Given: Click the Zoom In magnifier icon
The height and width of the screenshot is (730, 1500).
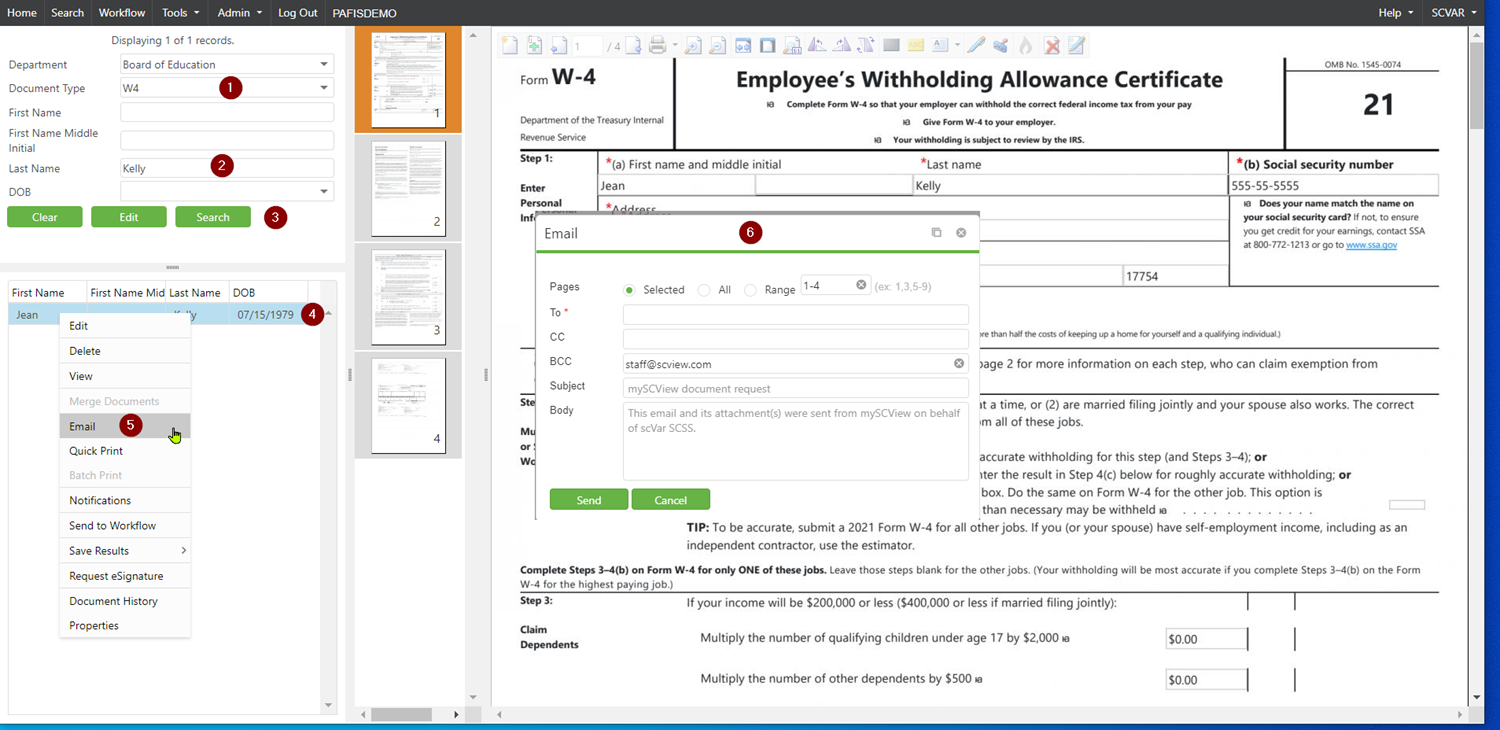Looking at the screenshot, I should point(692,46).
